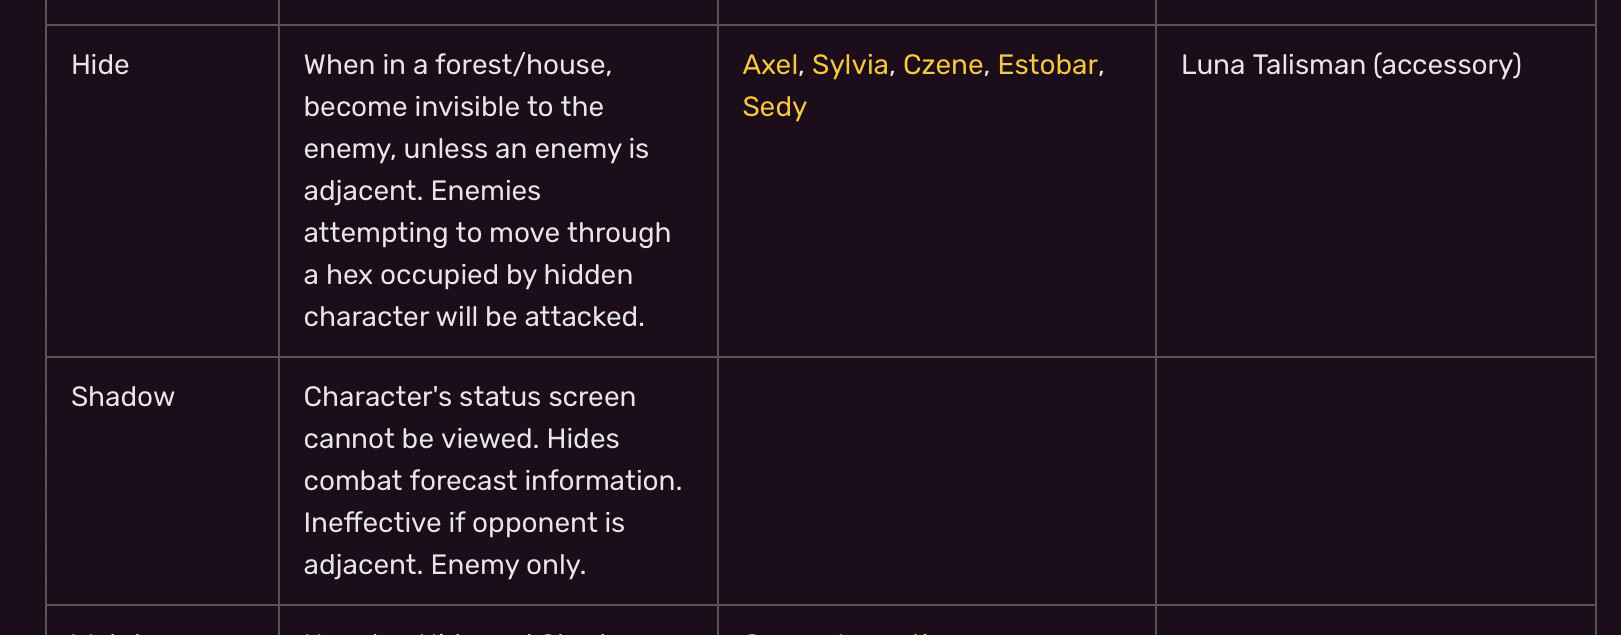Click the "Luna Talisman" item text
Screen dimensions: 1621x635
[x=1273, y=65]
